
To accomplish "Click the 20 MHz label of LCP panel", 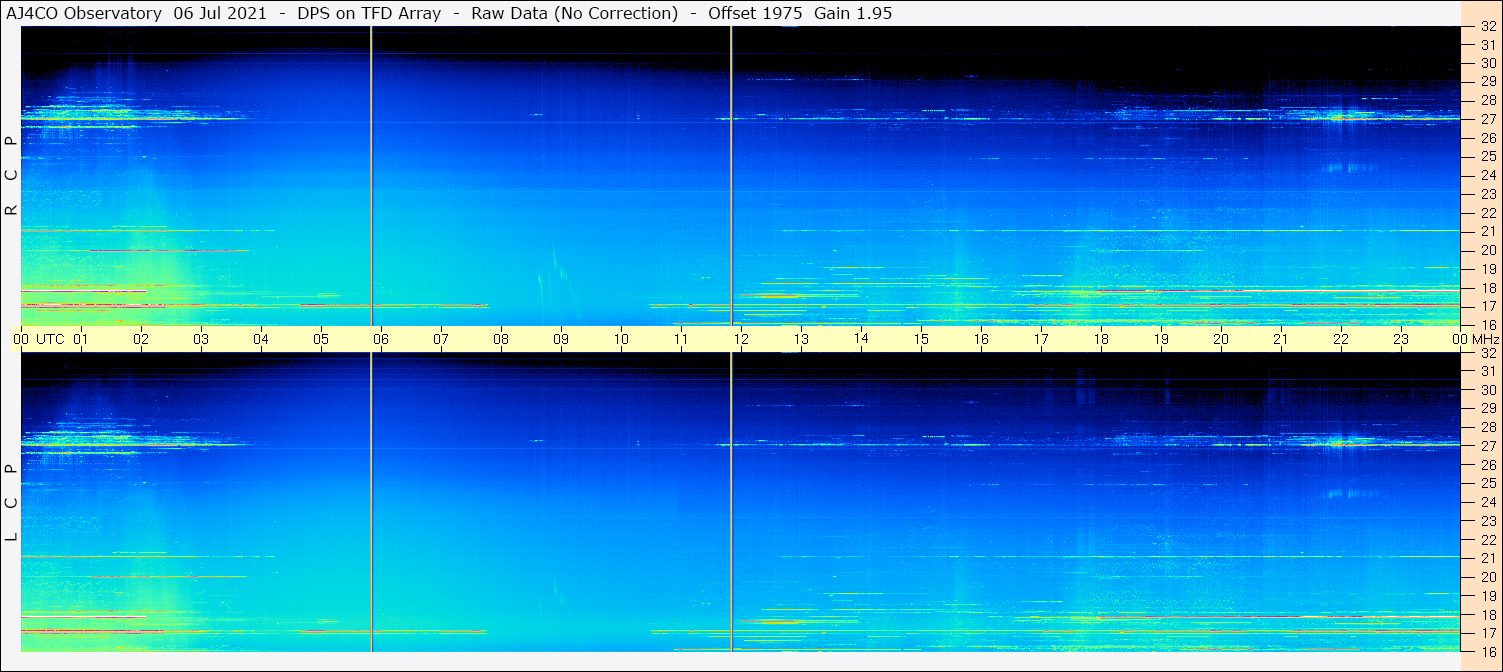I will coord(1487,577).
